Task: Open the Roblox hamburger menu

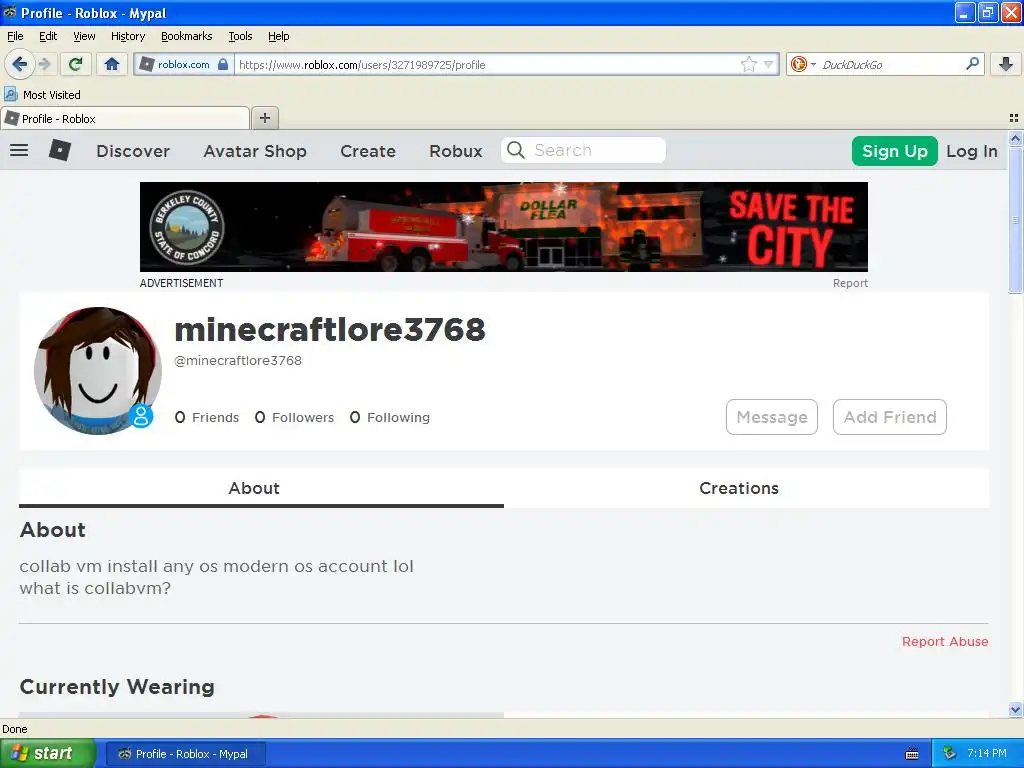Action: pyautogui.click(x=19, y=150)
